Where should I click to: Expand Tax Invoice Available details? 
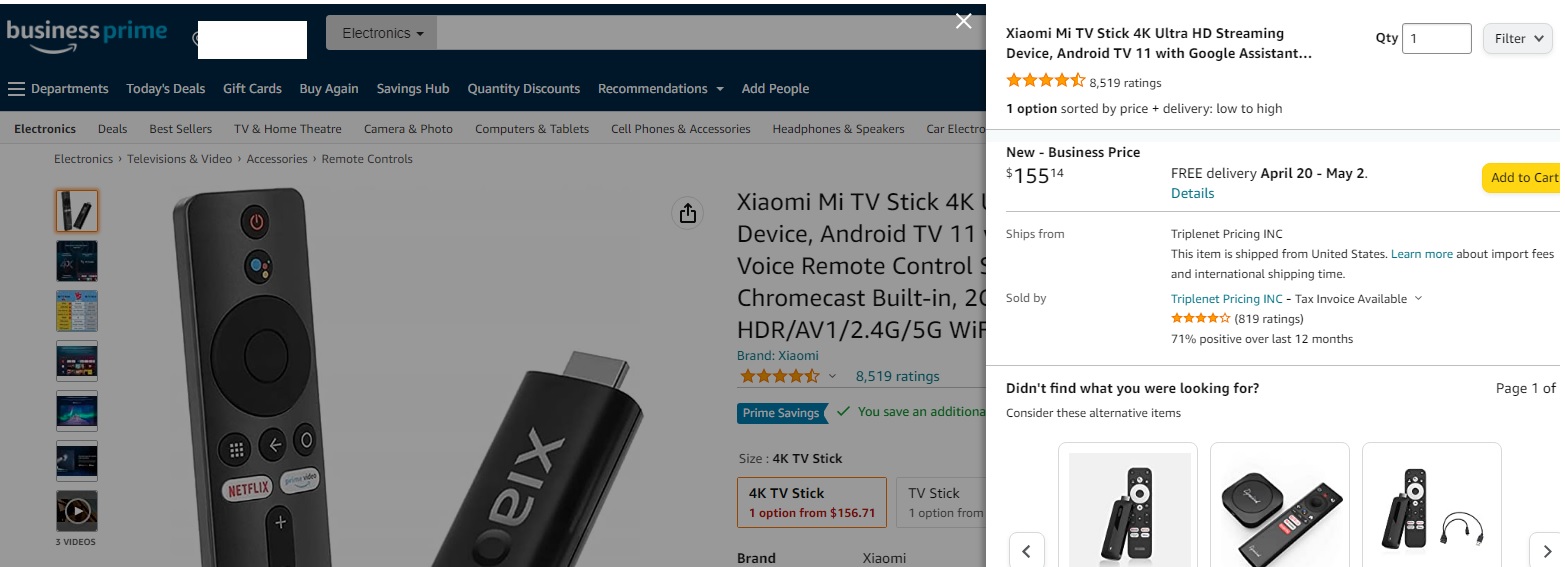tap(1418, 299)
